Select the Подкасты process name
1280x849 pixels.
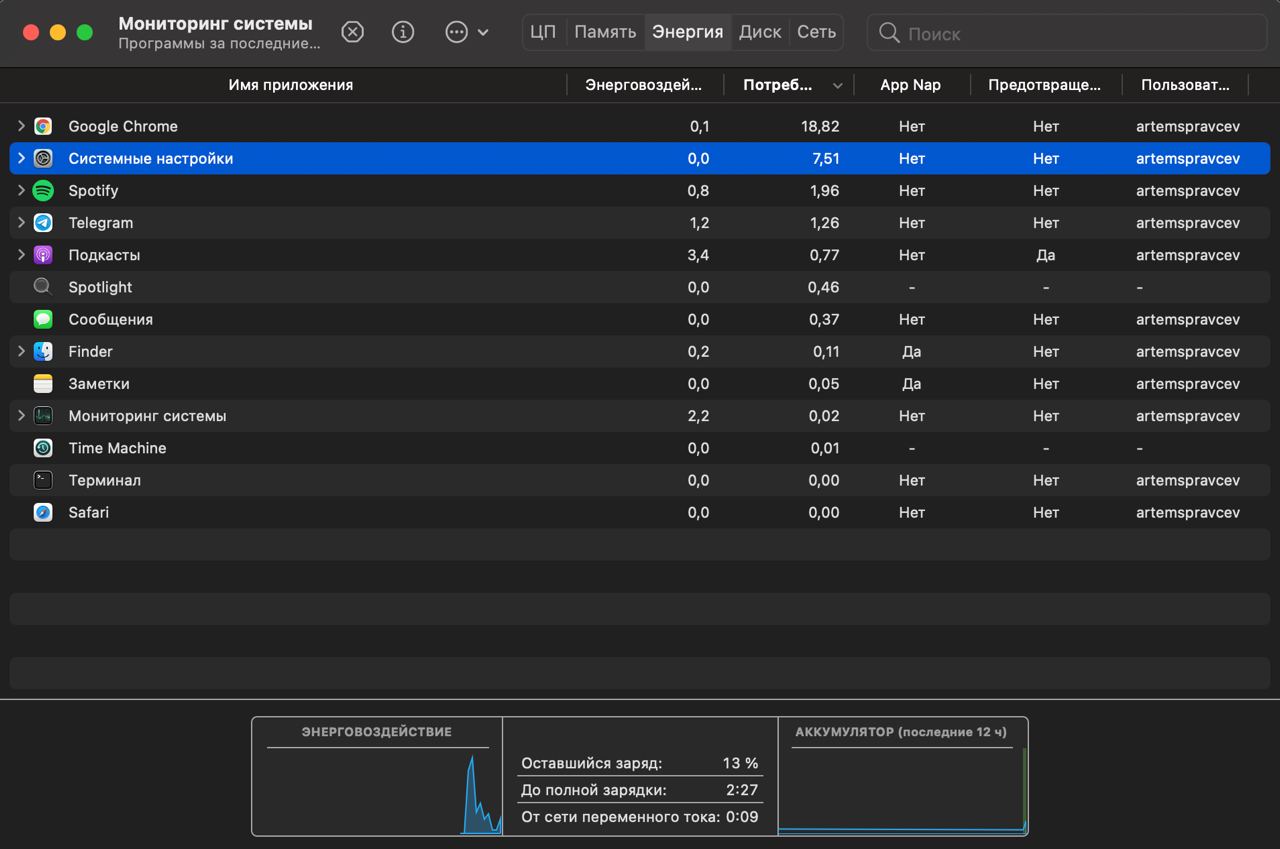tap(104, 254)
